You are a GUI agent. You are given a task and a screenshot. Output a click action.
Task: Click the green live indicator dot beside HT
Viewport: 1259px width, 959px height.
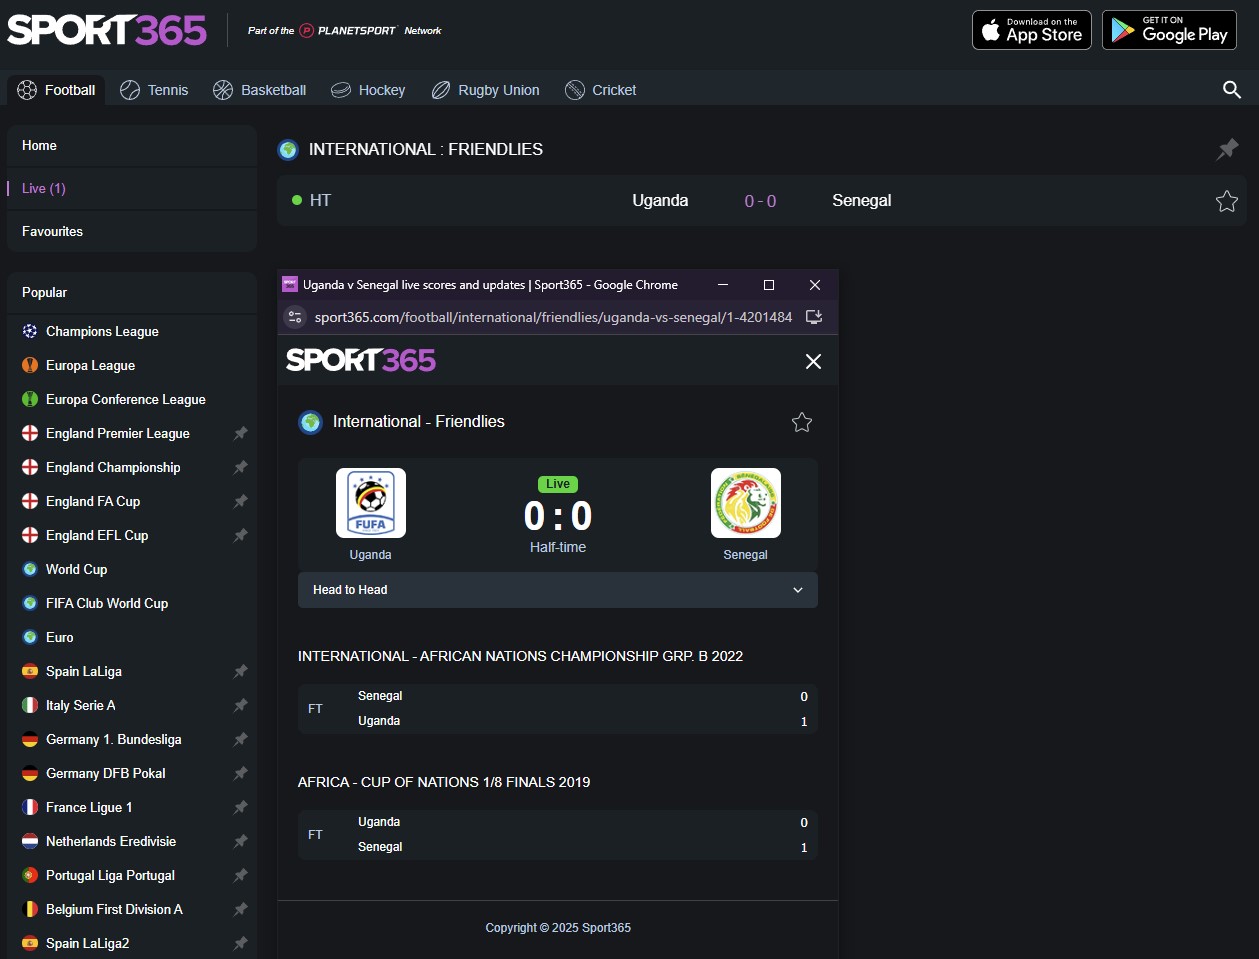tap(297, 200)
